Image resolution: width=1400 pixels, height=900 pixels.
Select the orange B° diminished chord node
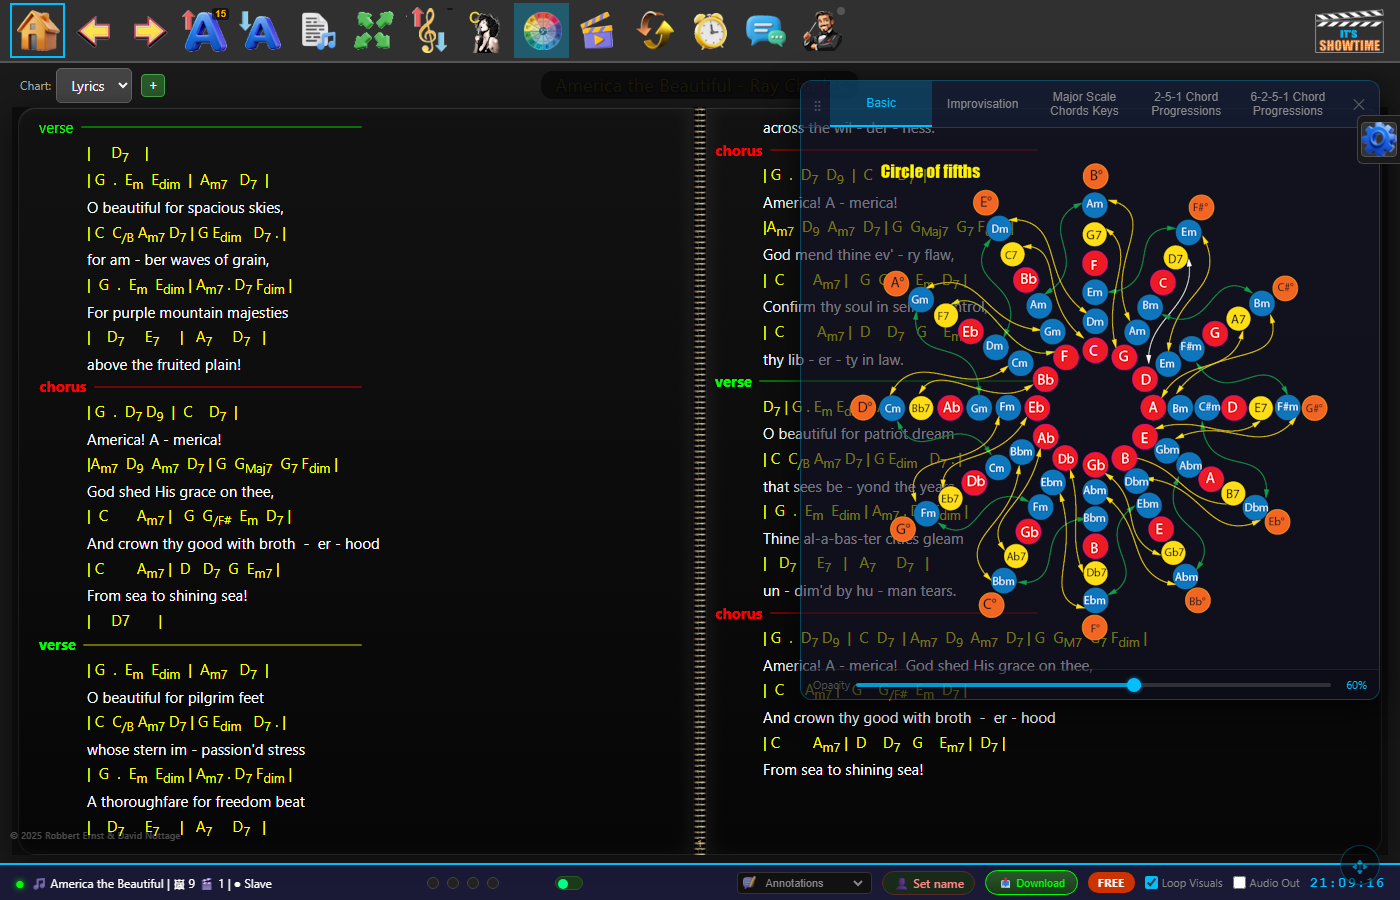point(1095,176)
